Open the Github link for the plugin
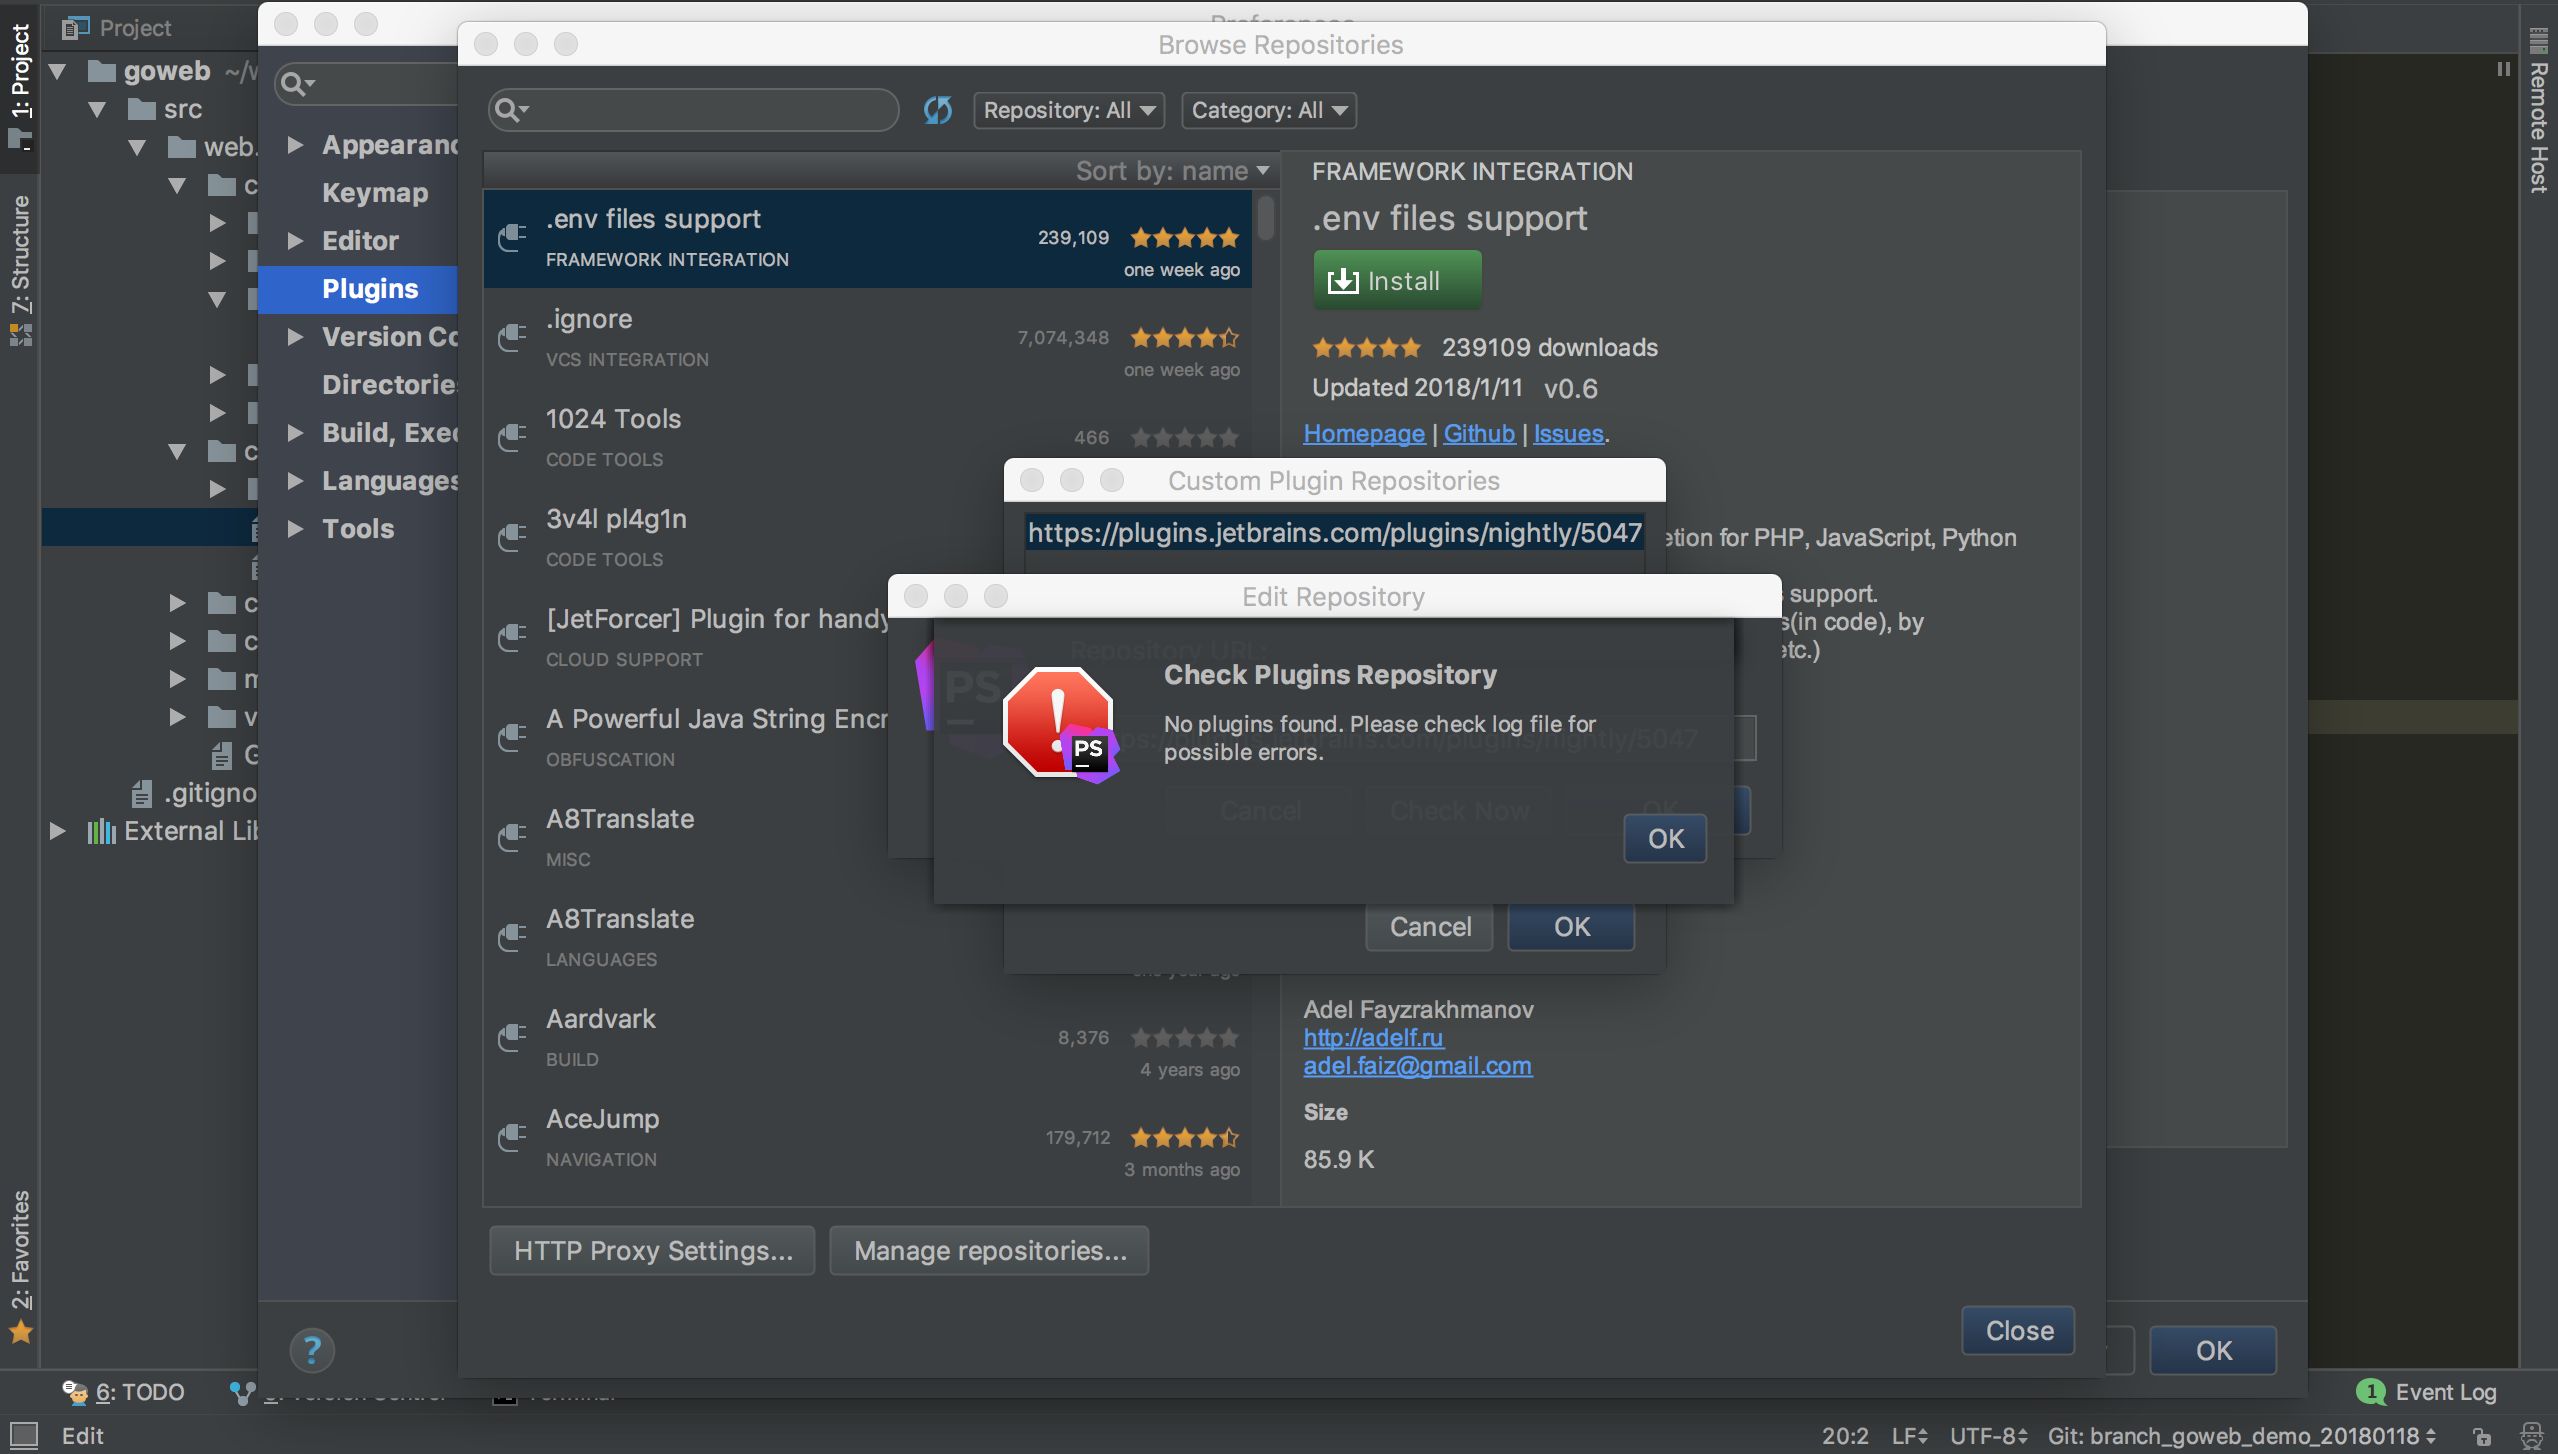2558x1454 pixels. pos(1478,433)
